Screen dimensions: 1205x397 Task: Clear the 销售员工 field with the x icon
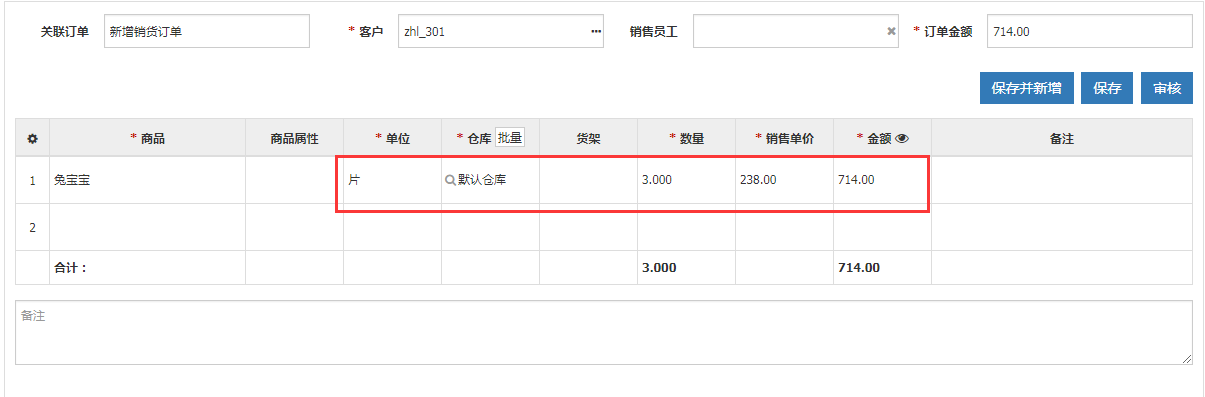[x=891, y=31]
